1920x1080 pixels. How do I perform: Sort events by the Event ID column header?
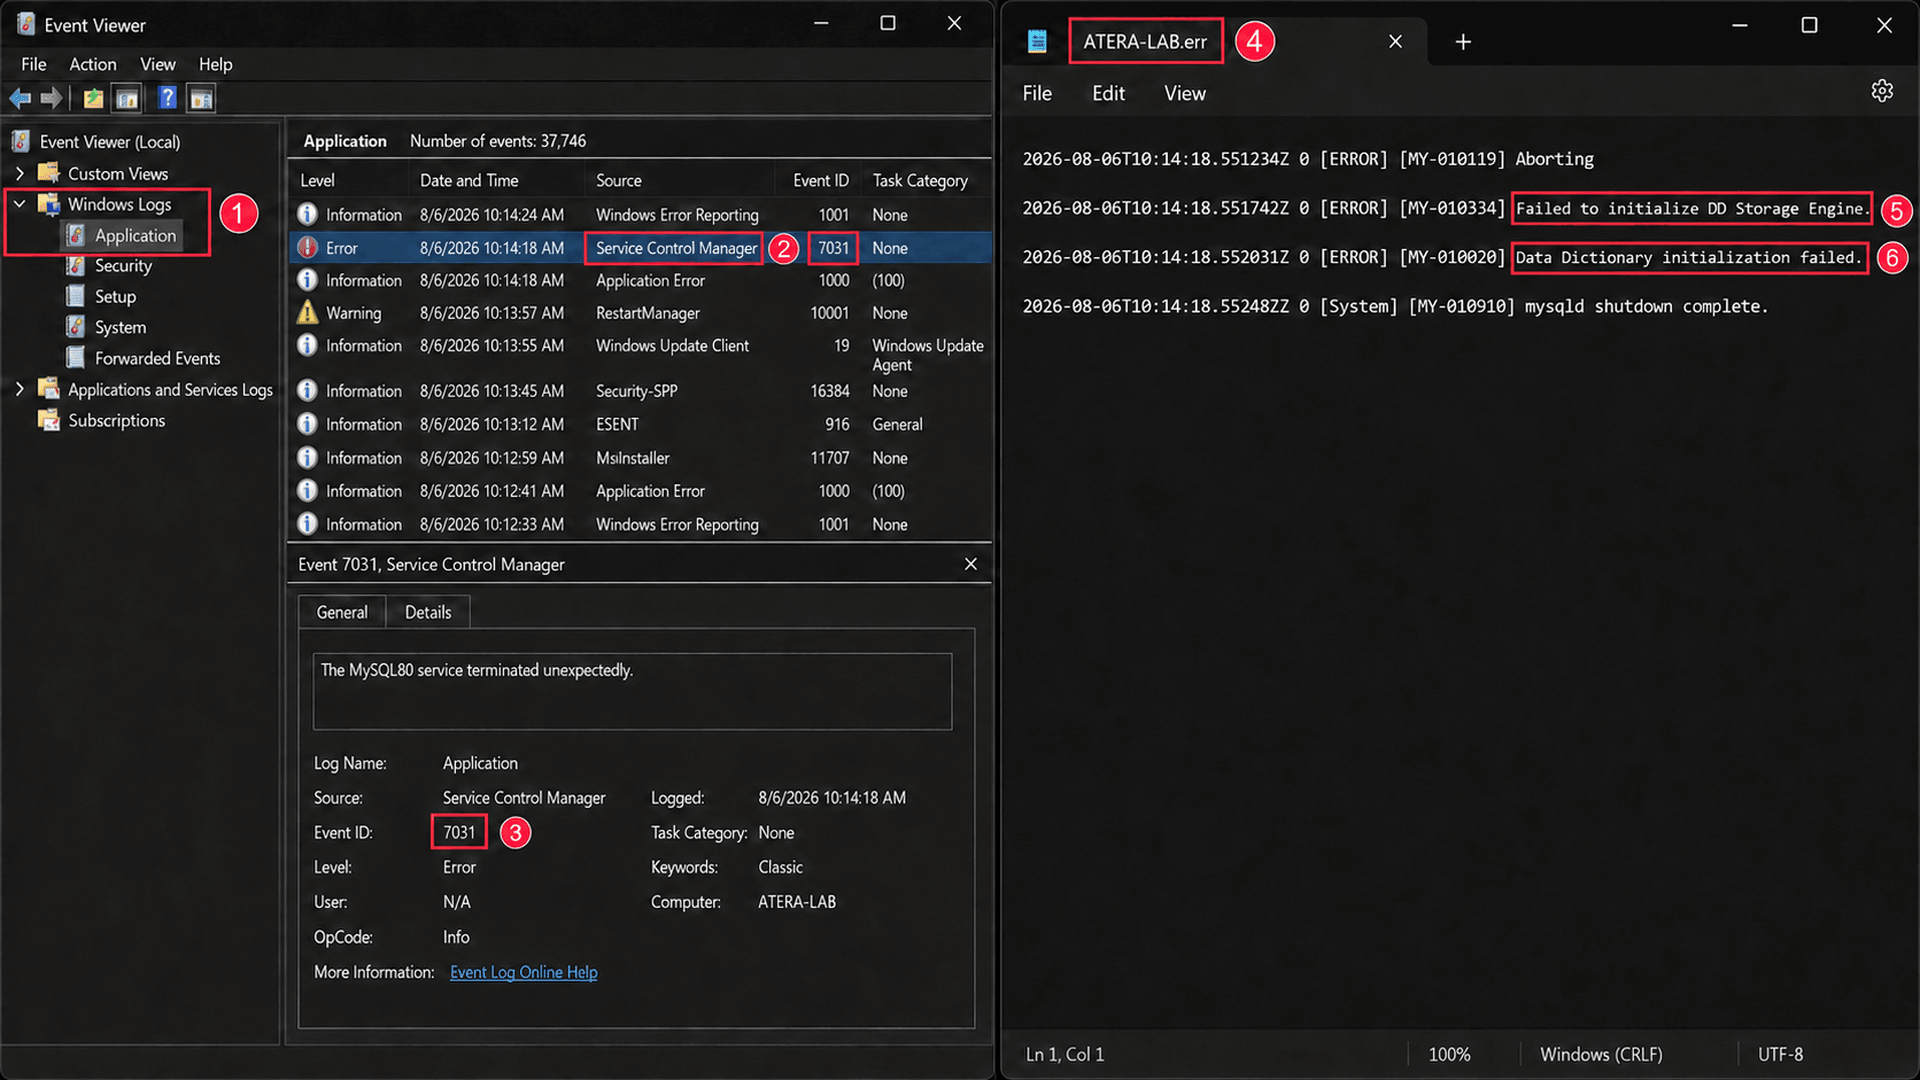[820, 180]
